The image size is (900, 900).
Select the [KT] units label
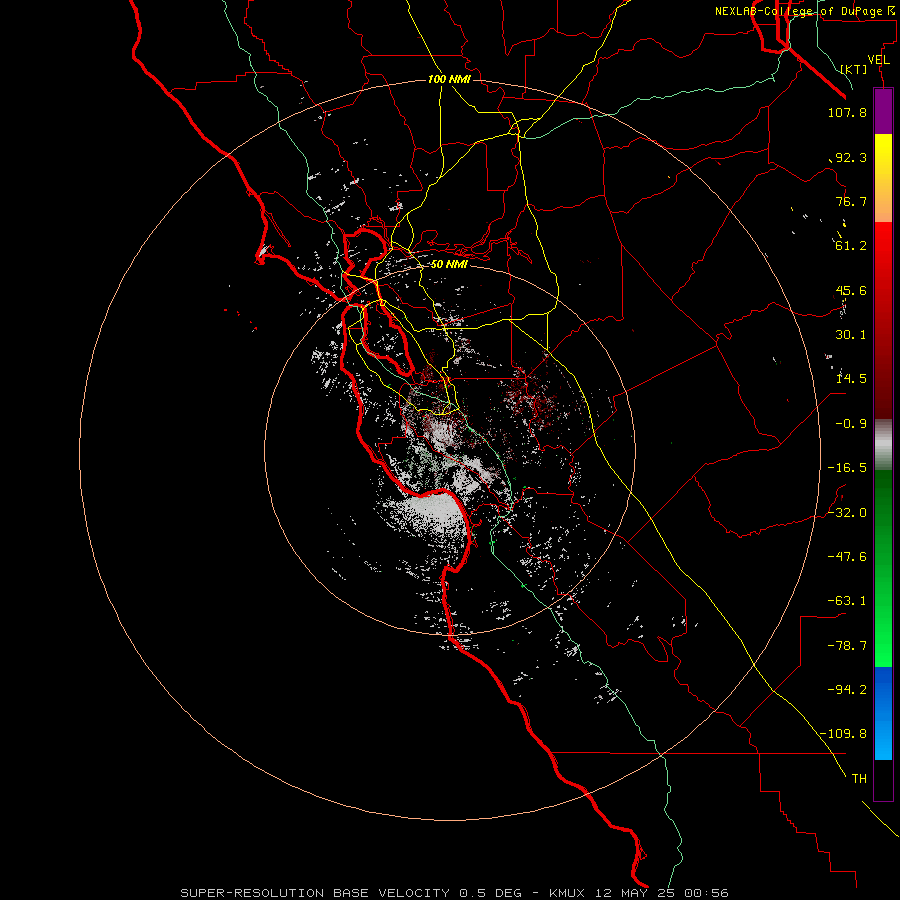point(854,69)
